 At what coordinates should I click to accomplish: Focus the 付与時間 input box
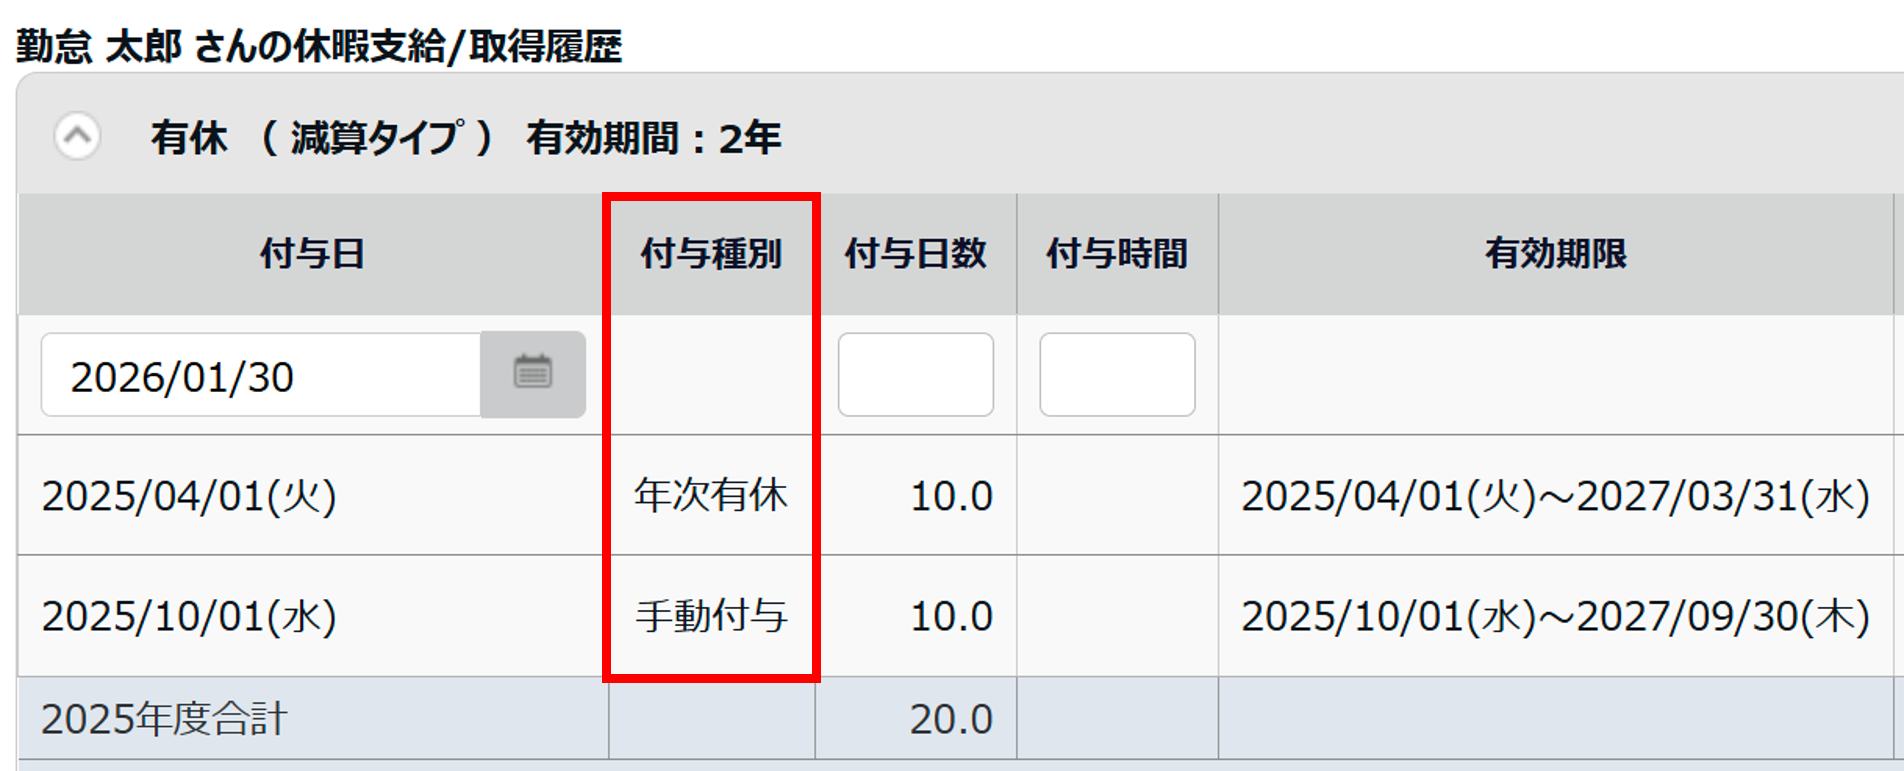(x=1117, y=375)
